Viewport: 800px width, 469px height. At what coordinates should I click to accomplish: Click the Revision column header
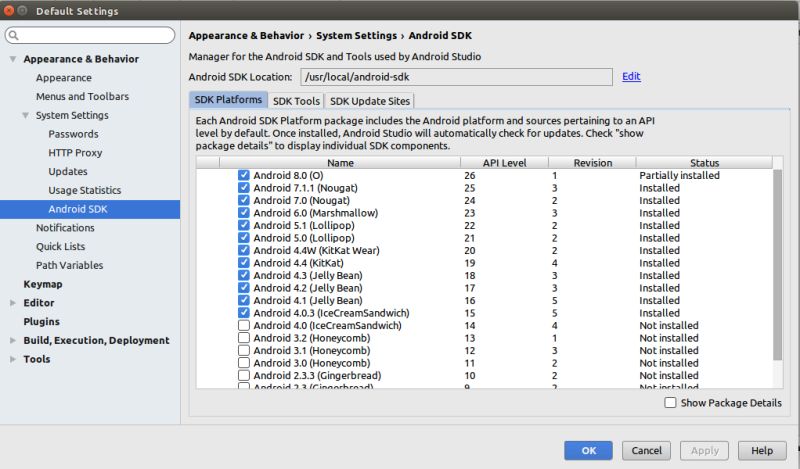point(592,163)
